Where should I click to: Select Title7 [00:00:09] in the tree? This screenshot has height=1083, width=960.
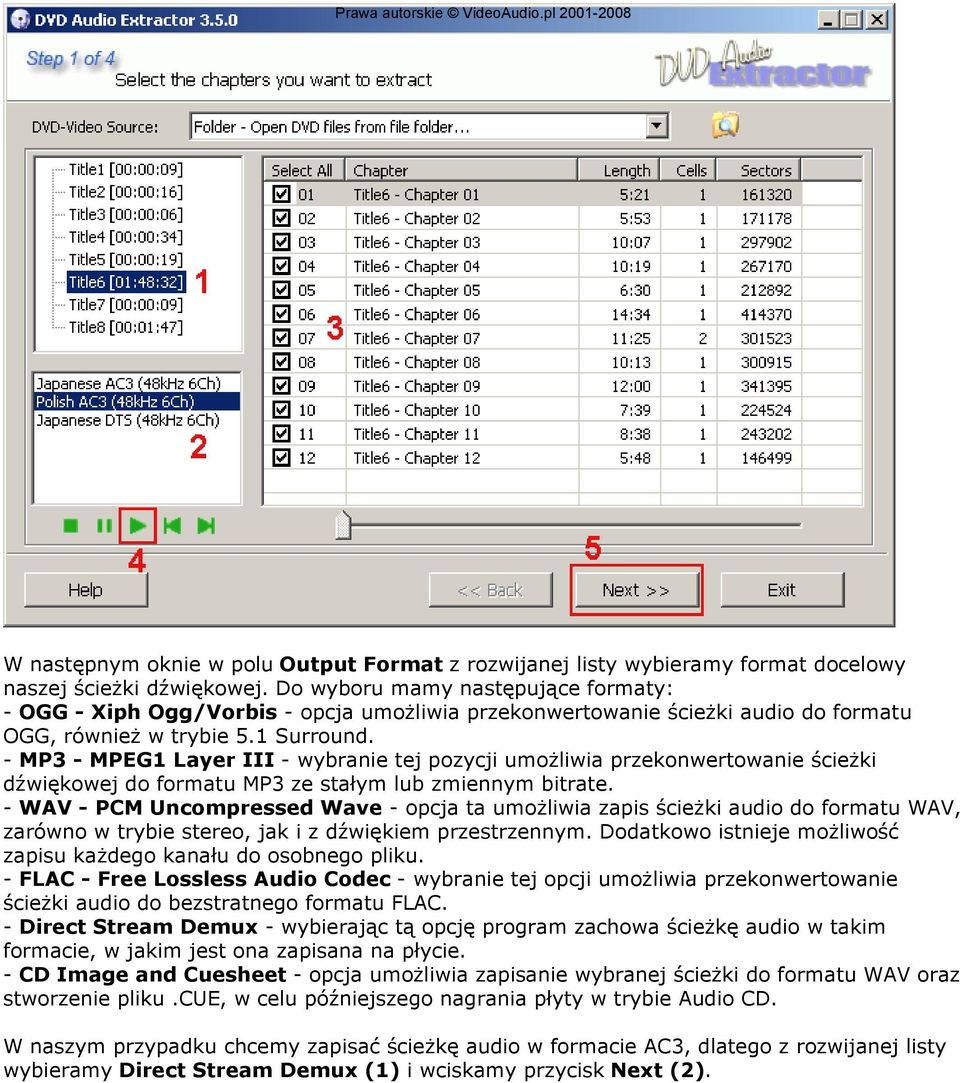(126, 305)
